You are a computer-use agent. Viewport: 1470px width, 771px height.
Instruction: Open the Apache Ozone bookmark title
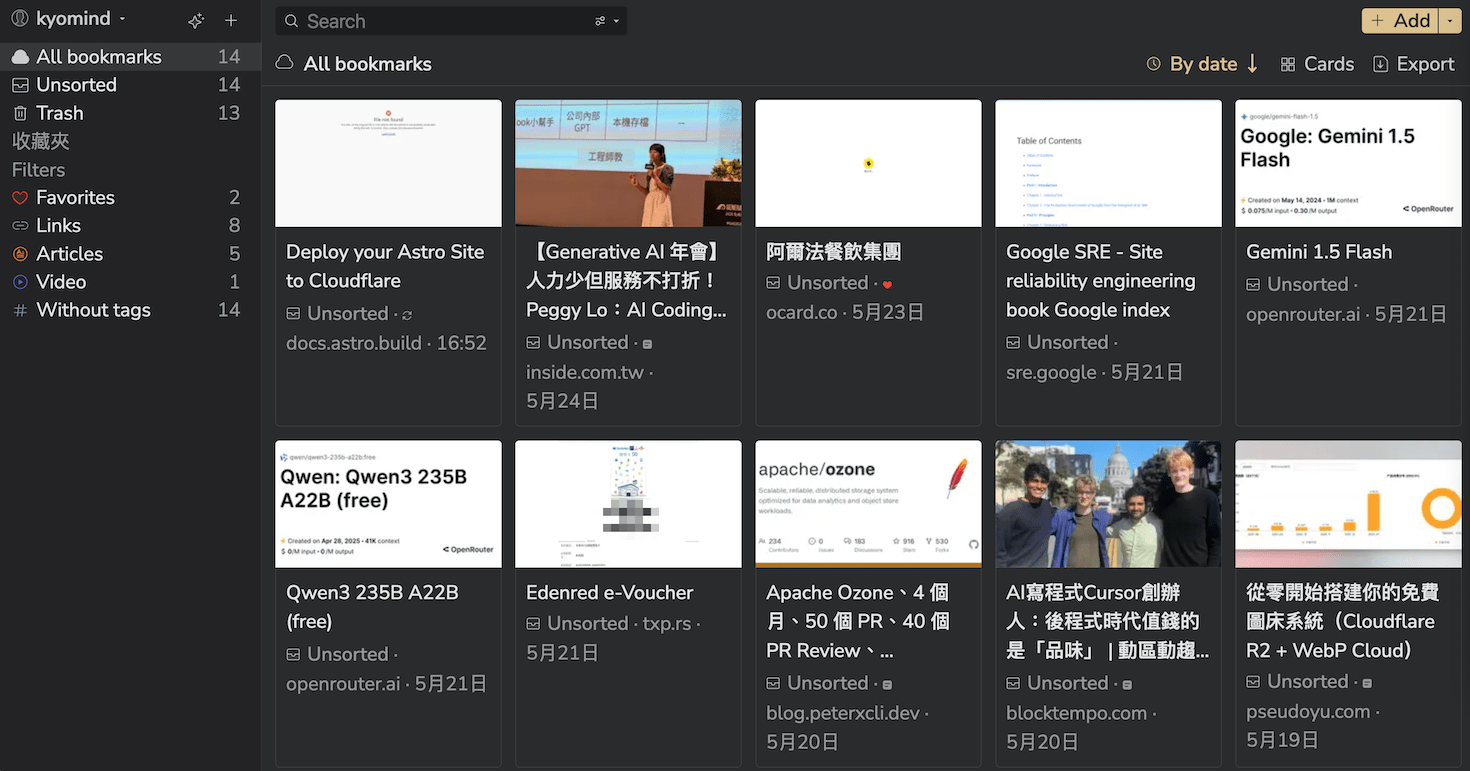[x=858, y=621]
